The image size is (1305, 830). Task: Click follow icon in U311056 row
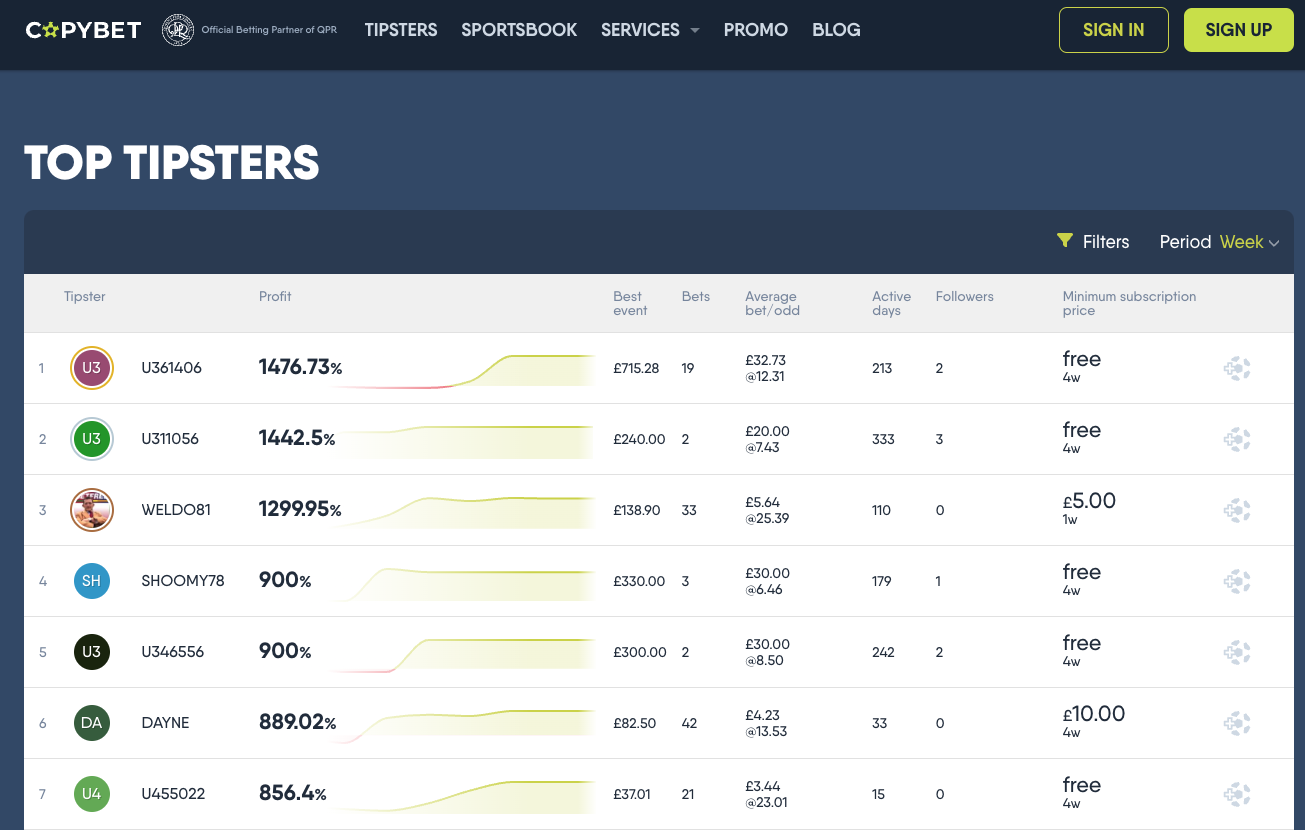(1237, 439)
